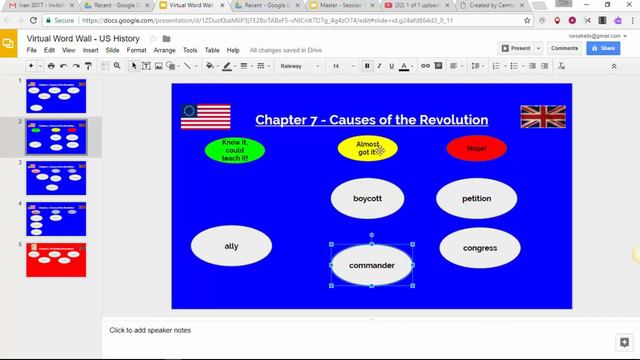Image resolution: width=640 pixels, height=360 pixels.
Task: Open the Insert menu
Action: point(90,50)
